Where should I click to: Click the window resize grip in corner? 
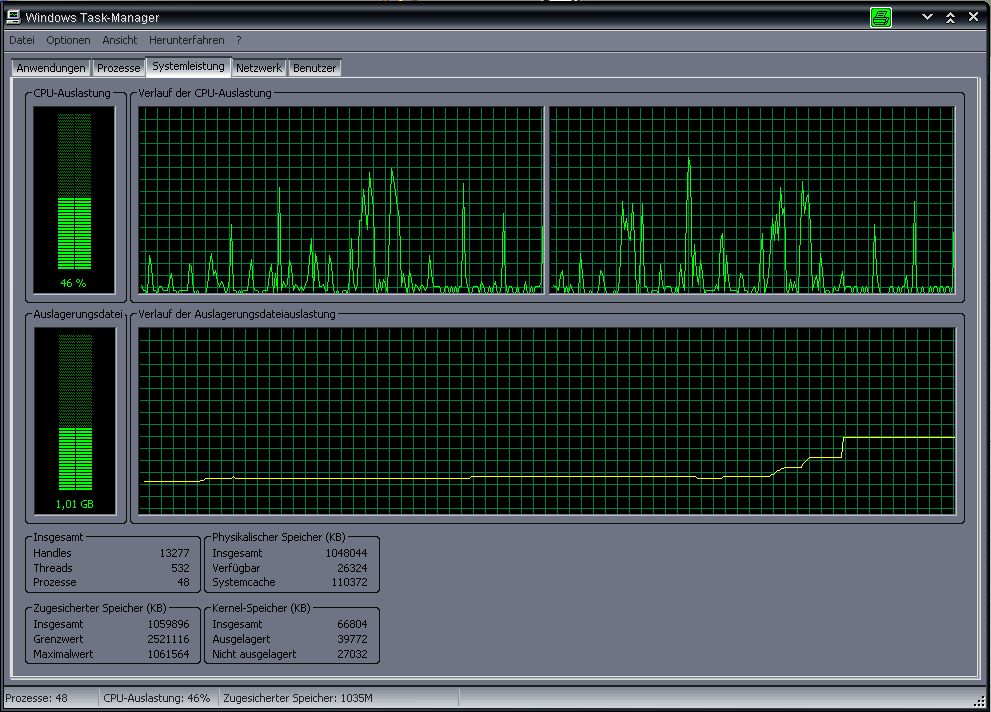(980, 700)
